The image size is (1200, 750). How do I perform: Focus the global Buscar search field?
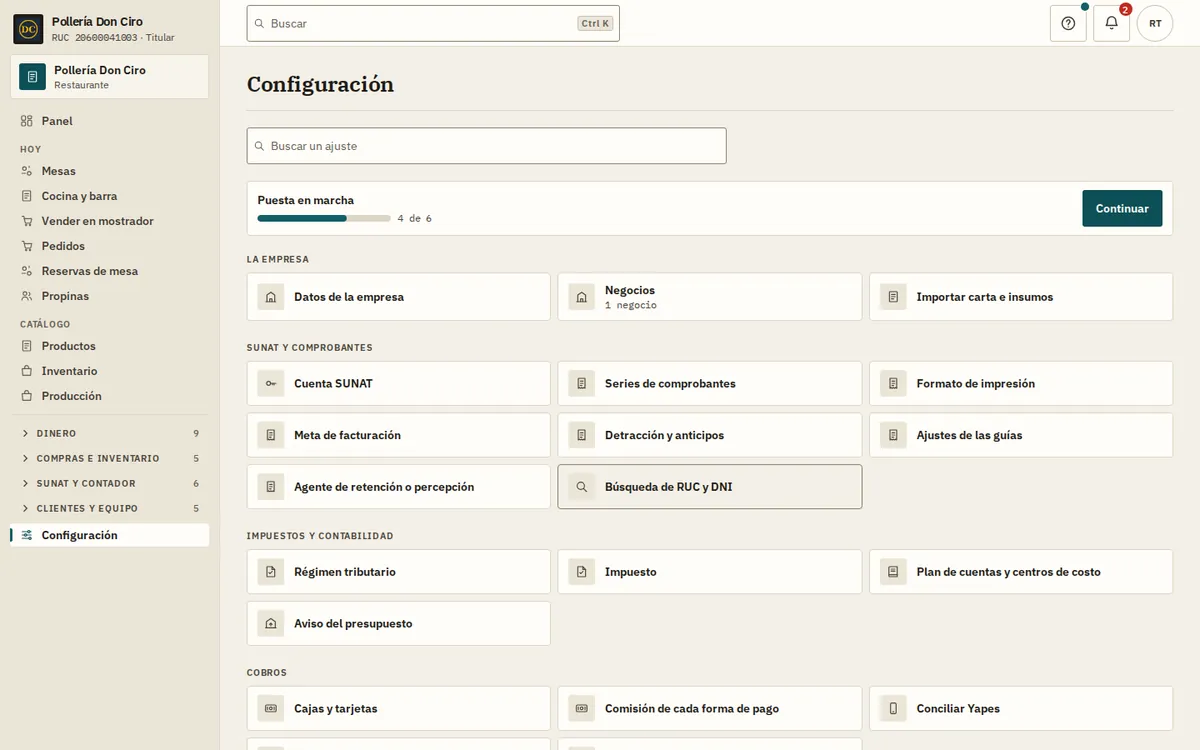(x=433, y=23)
